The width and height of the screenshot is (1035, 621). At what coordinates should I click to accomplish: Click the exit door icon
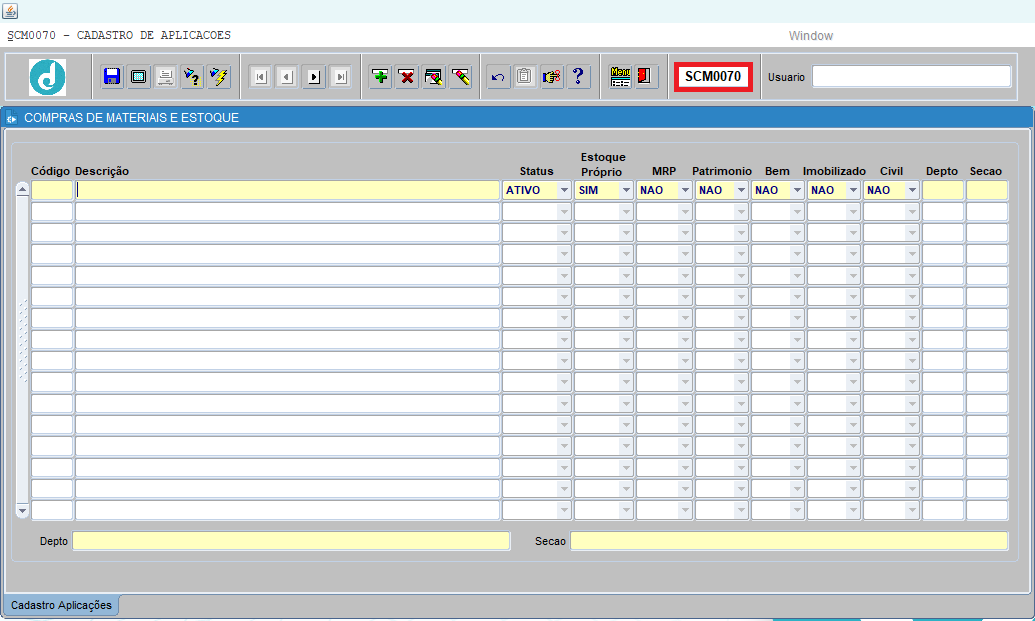(646, 77)
